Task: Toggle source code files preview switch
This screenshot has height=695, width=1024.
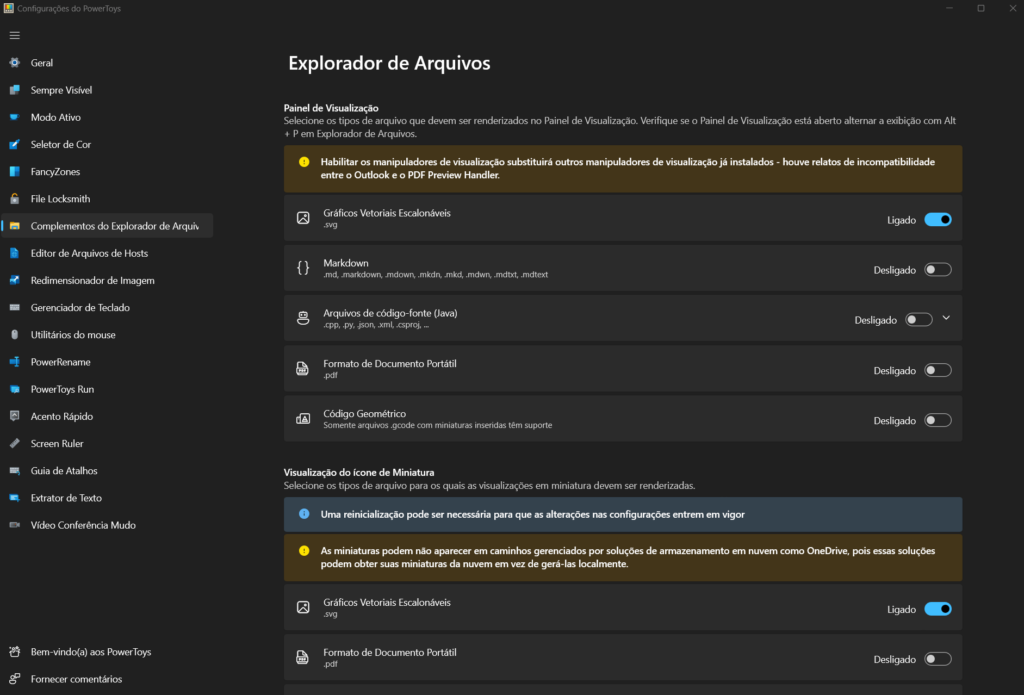Action: point(918,320)
